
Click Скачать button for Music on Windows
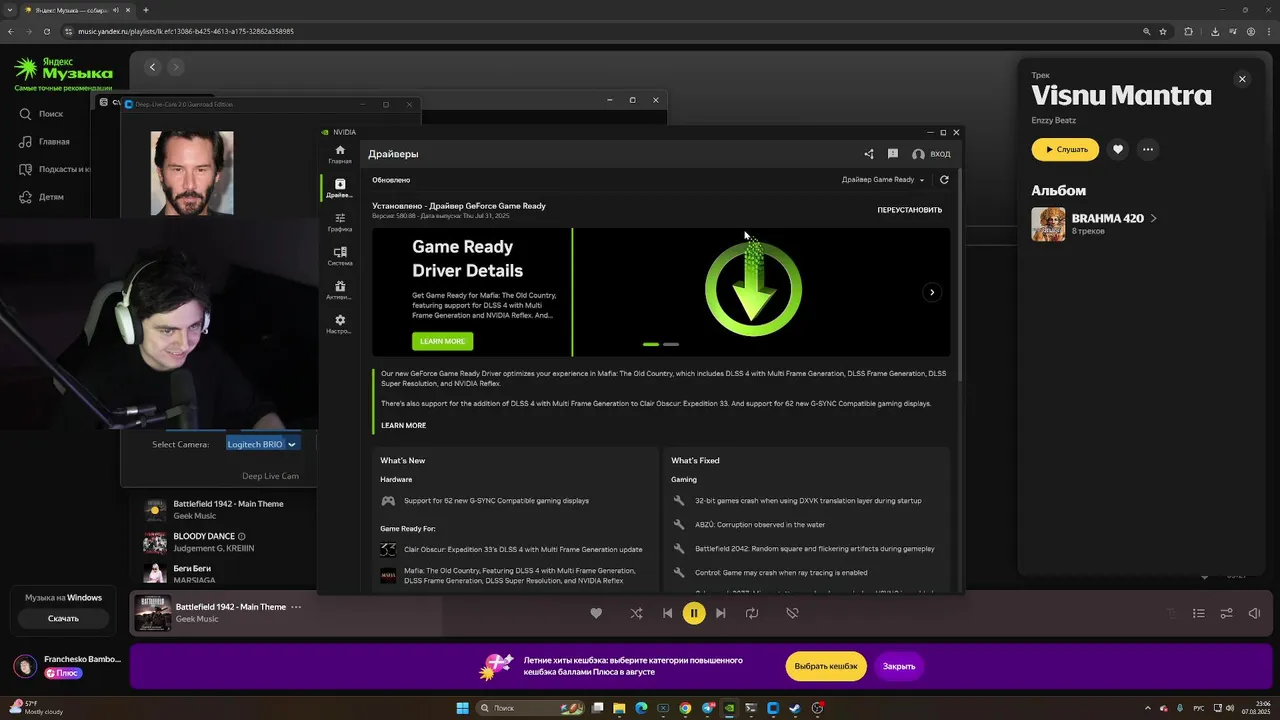(63, 618)
